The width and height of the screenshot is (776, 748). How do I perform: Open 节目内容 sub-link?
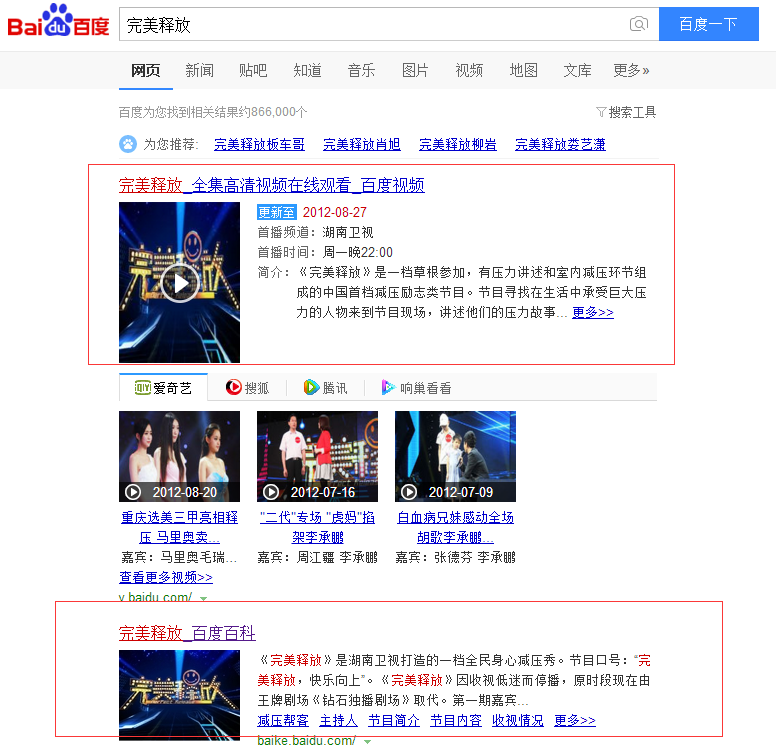[x=456, y=720]
